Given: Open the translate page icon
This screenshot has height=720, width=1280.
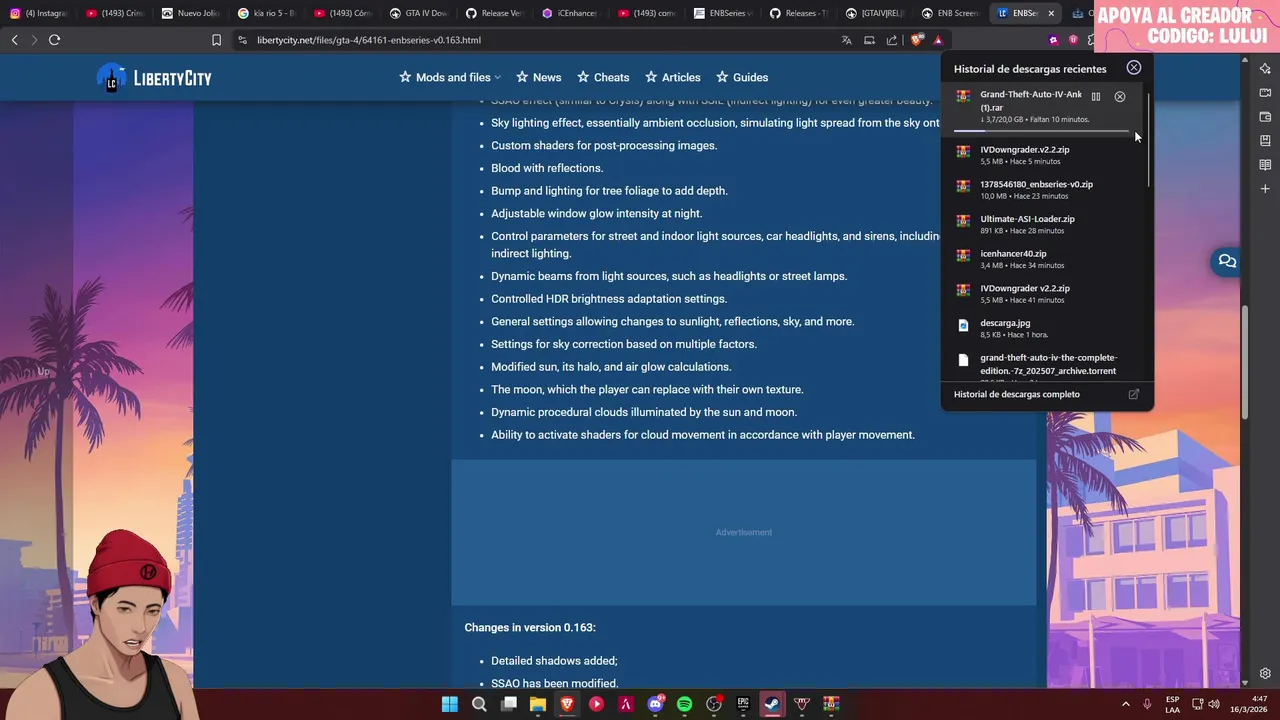Looking at the screenshot, I should (x=846, y=40).
